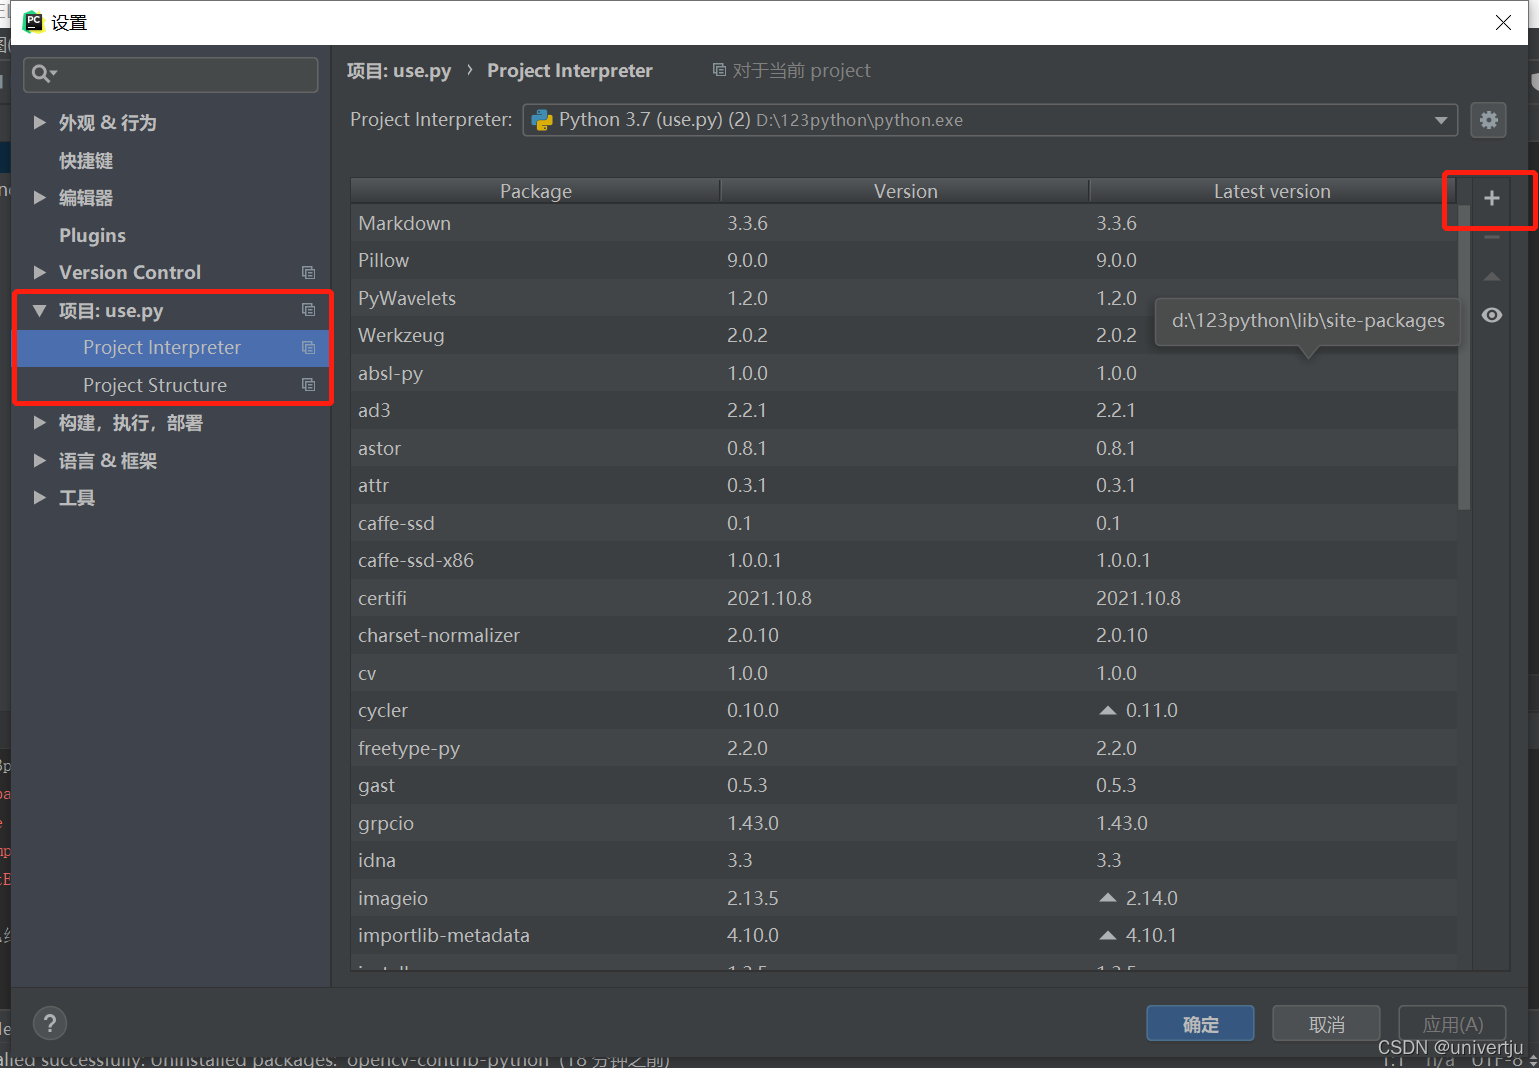Screen dimensions: 1539x1068
Task: Click the upgrade arrow next to cycler 0.11.0
Action: tap(1107, 710)
